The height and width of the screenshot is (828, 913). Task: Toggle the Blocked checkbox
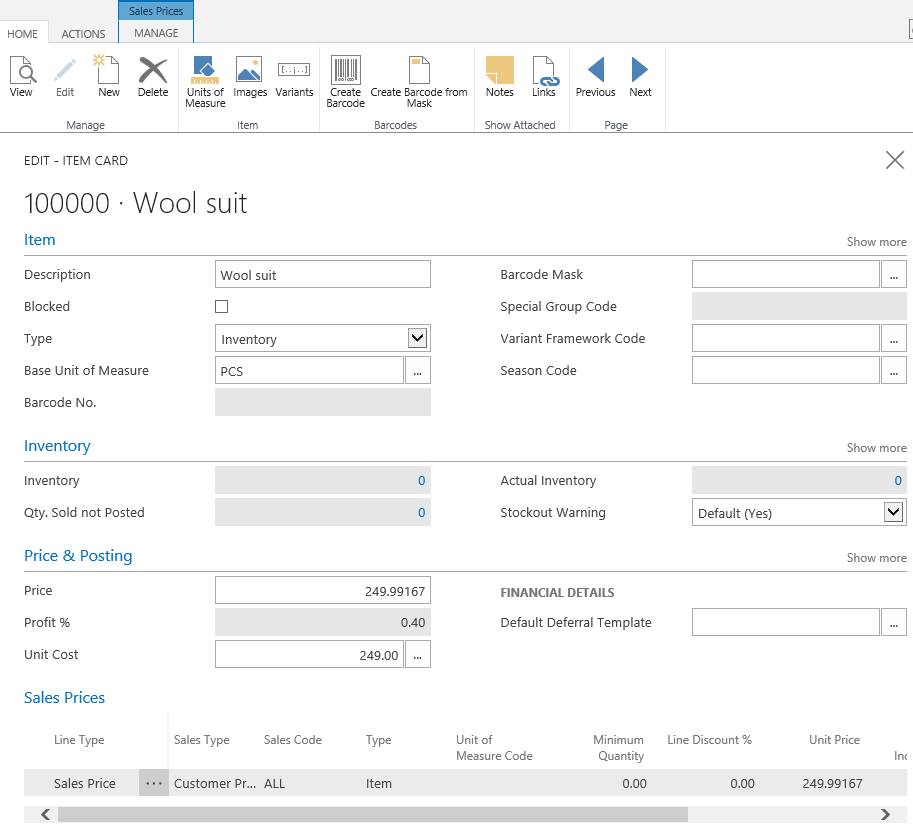coord(222,307)
